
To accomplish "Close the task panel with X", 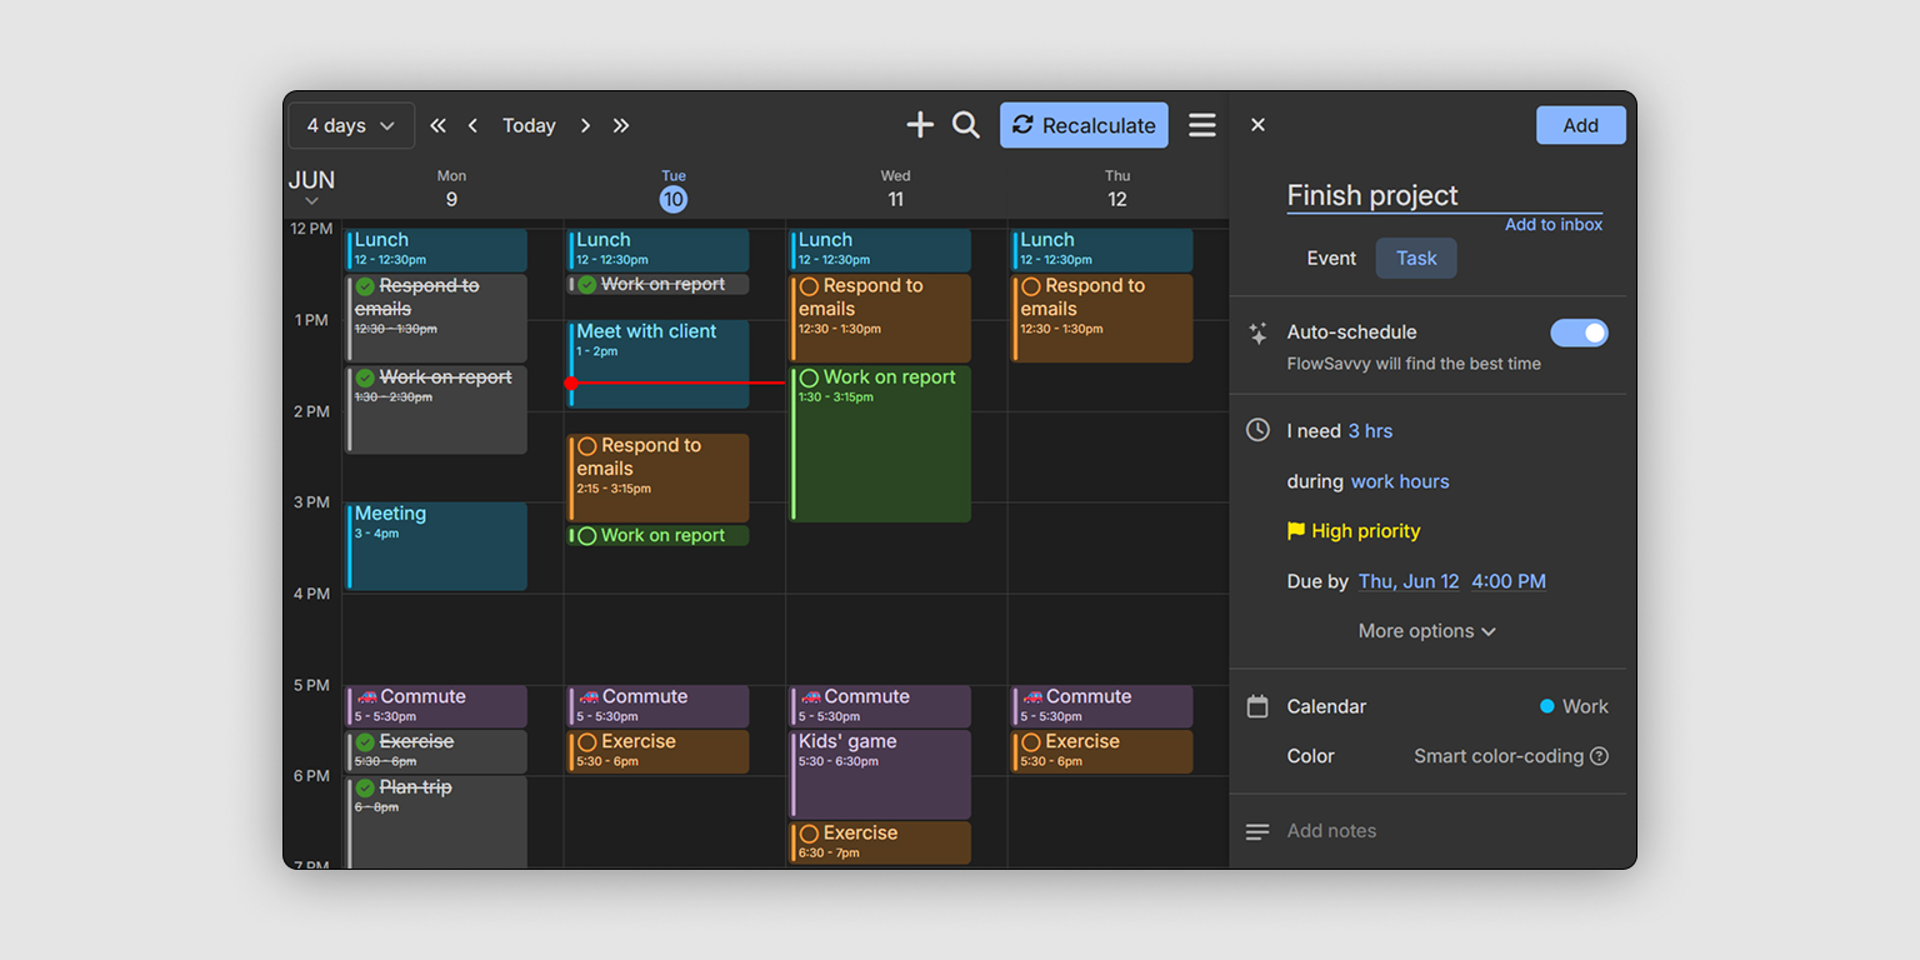I will click(x=1258, y=125).
